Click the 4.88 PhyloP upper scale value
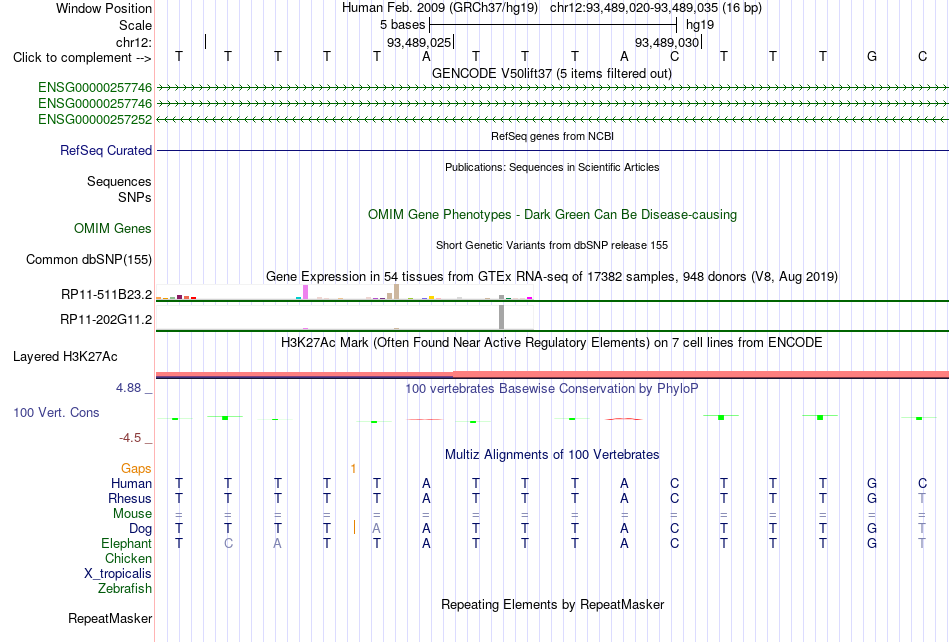 (128, 388)
